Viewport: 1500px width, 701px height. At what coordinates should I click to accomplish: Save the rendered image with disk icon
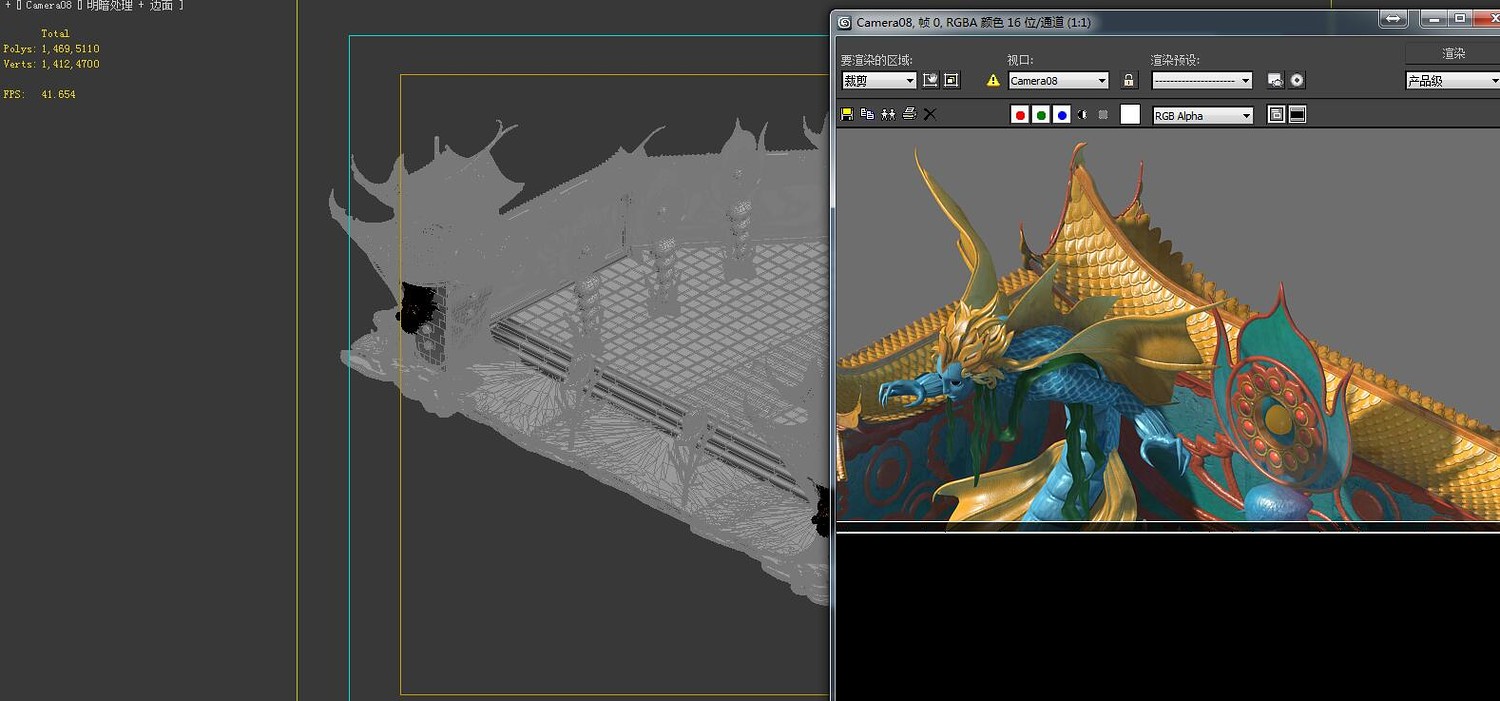coord(847,114)
